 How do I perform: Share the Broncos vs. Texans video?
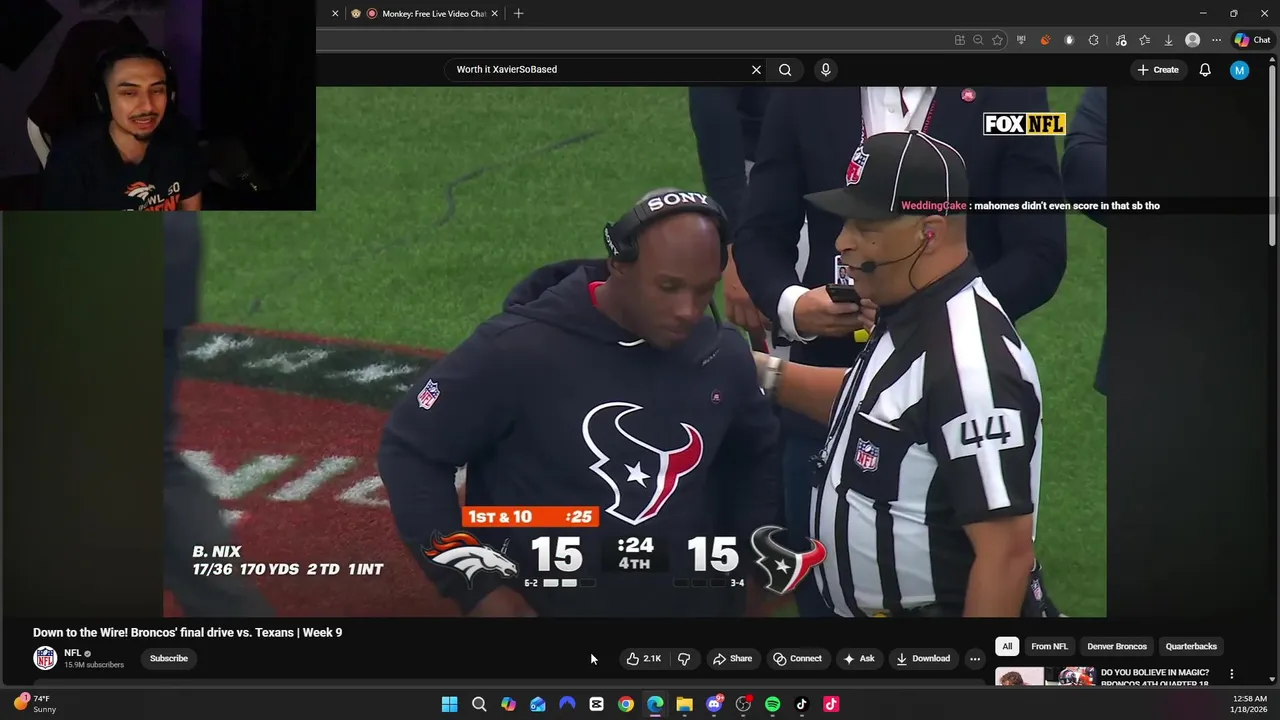pos(732,658)
